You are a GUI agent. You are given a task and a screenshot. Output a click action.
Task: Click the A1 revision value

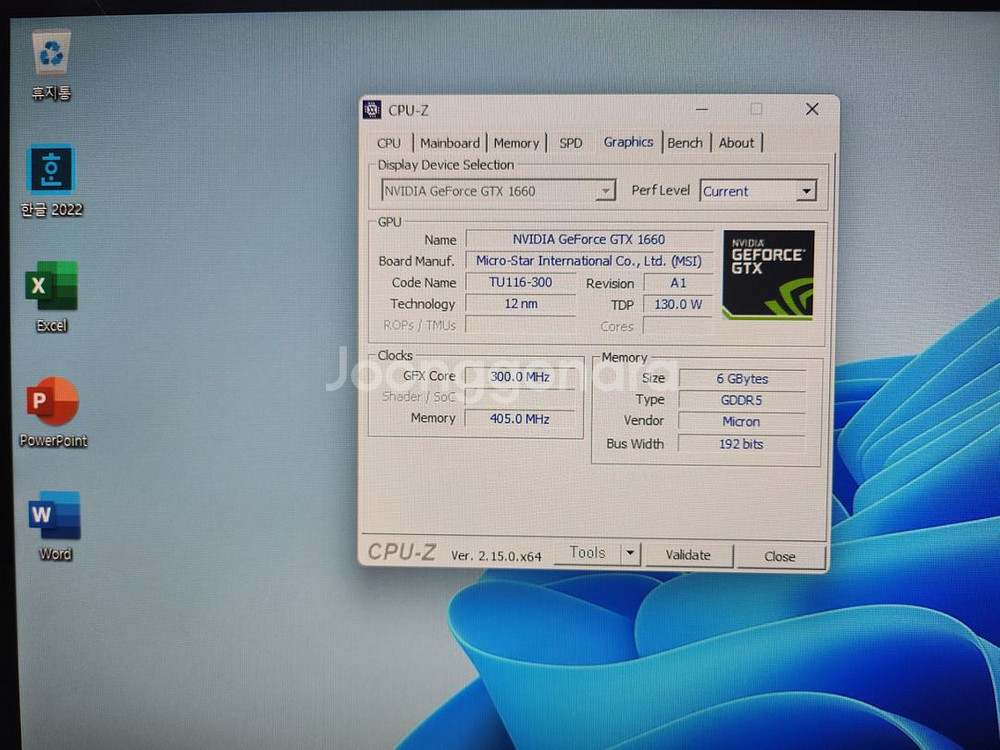[x=679, y=283]
